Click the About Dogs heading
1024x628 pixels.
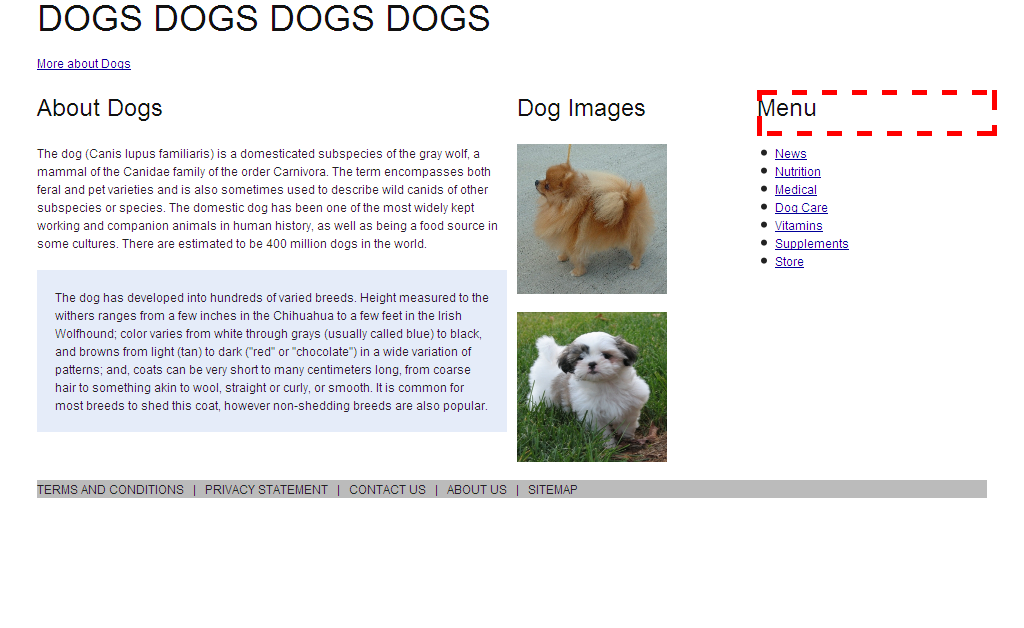click(x=99, y=108)
